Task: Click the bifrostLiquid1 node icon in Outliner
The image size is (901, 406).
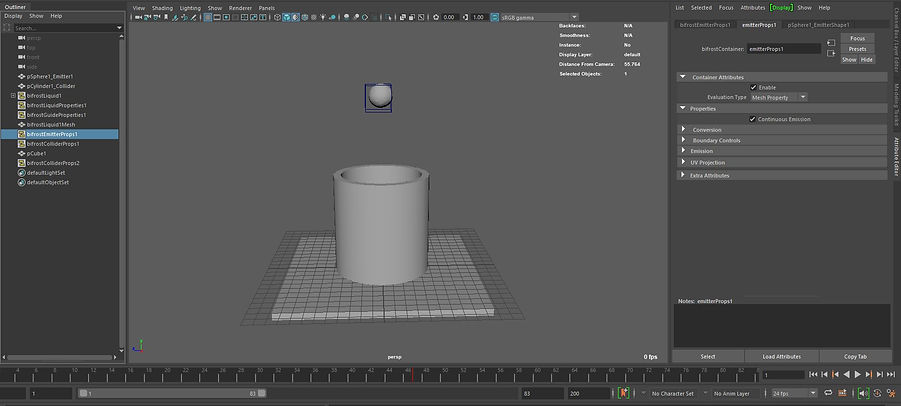Action: point(22,96)
